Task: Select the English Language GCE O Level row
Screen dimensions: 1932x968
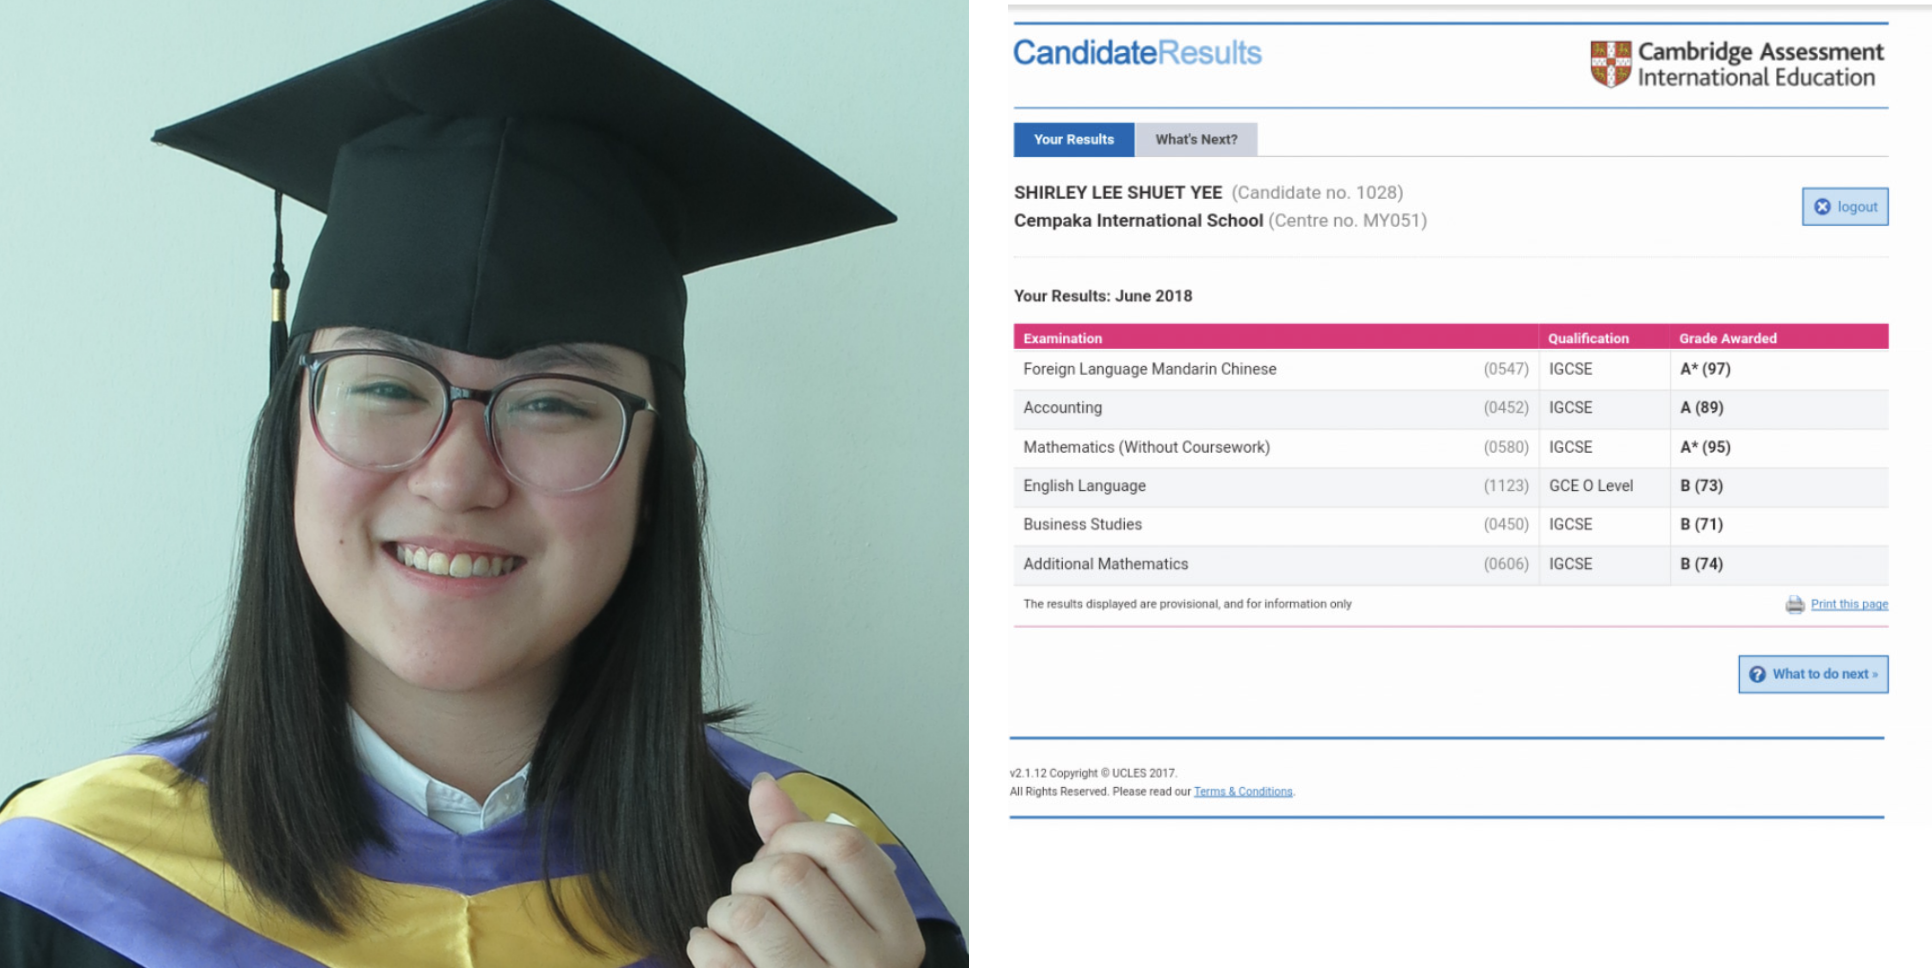Action: [1451, 486]
